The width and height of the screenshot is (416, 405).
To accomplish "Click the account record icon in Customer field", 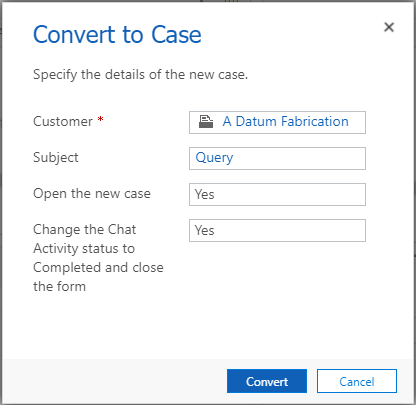I will click(x=206, y=122).
